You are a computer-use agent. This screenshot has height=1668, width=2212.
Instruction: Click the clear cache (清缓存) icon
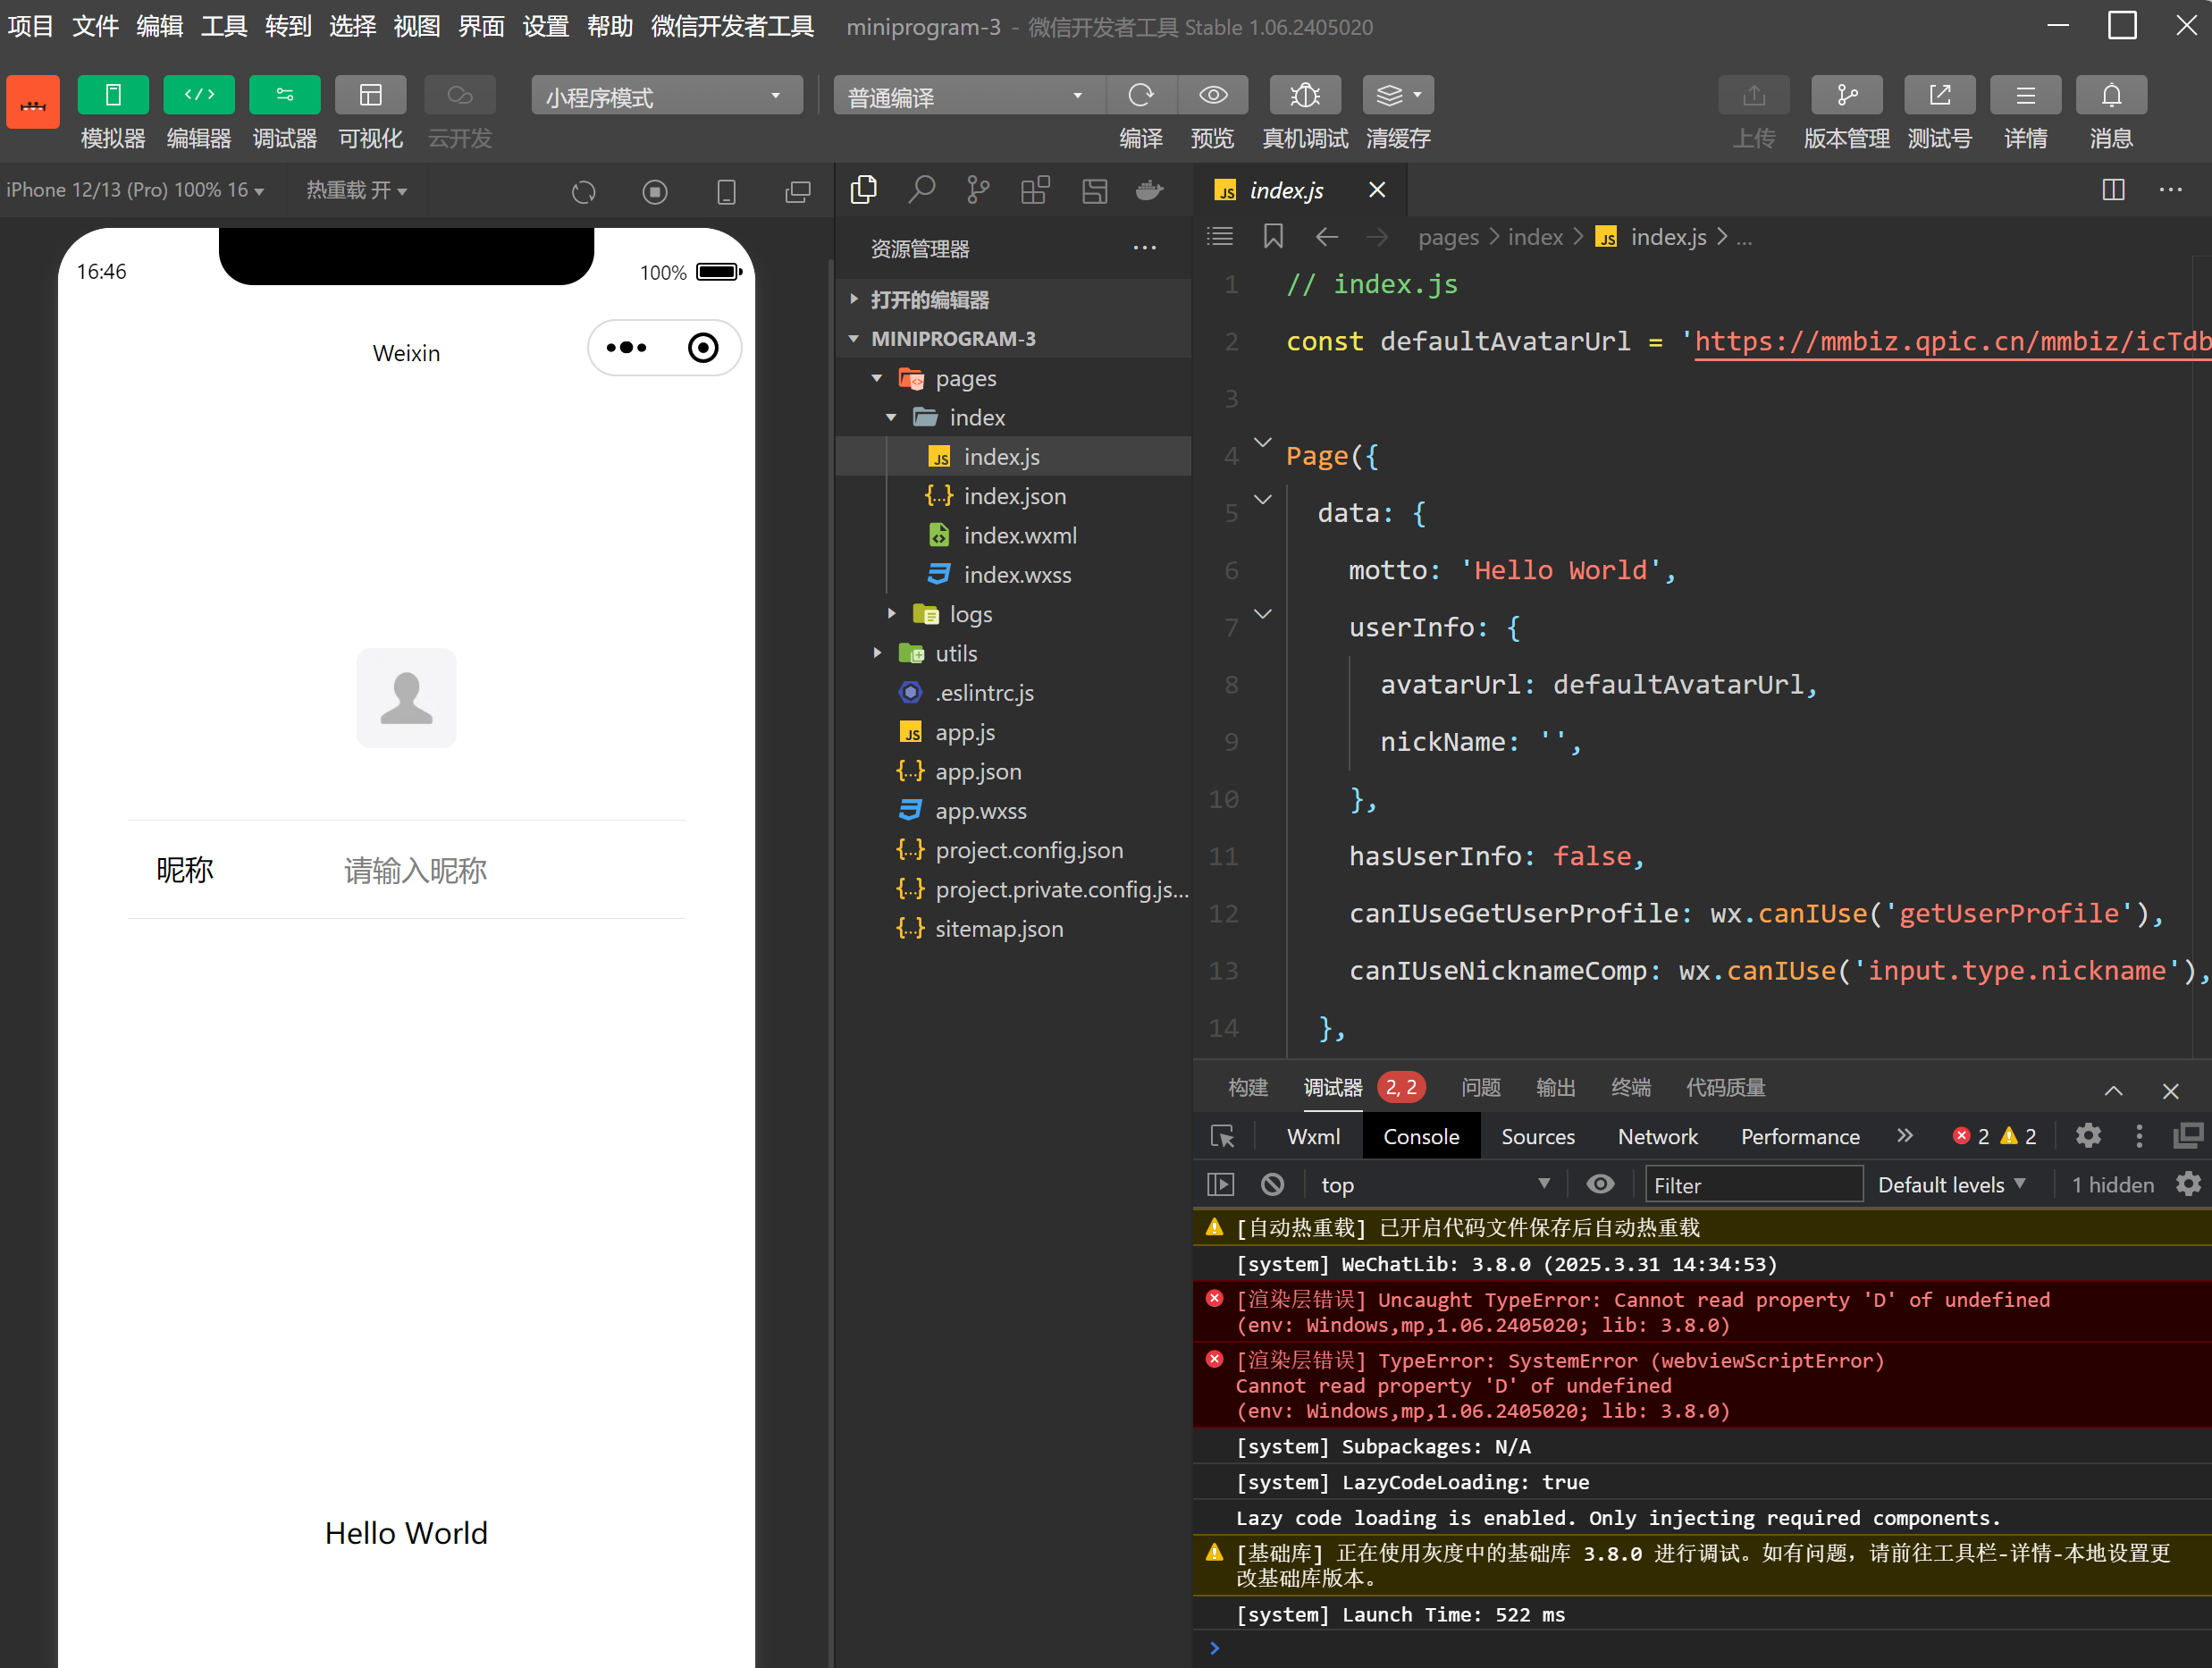point(1398,95)
